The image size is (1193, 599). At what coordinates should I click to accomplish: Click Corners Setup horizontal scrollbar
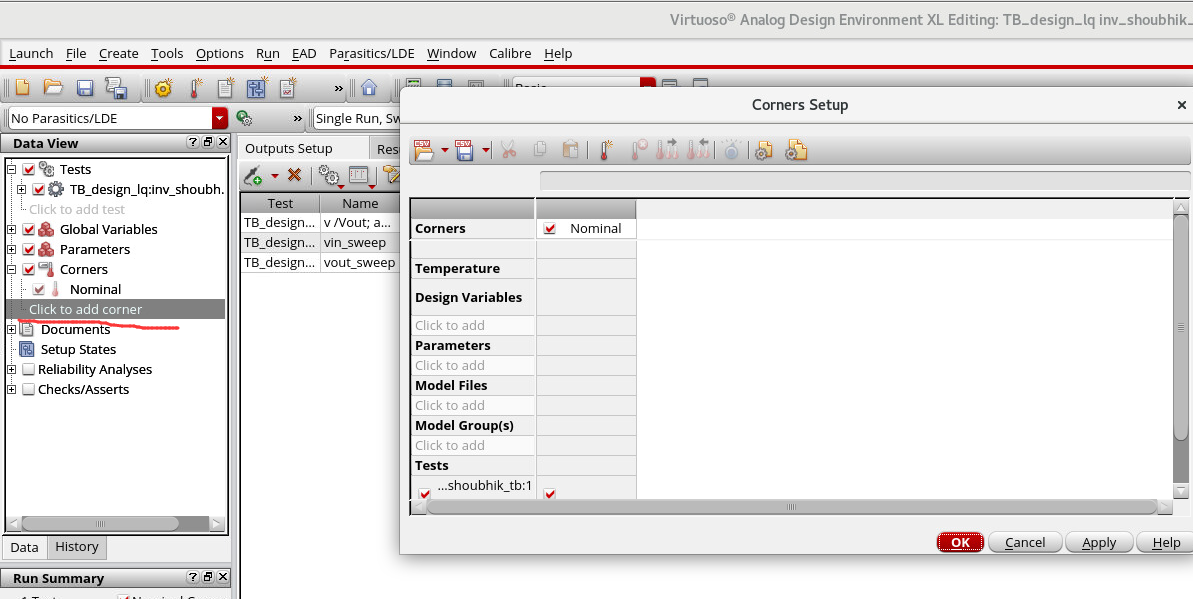[791, 507]
